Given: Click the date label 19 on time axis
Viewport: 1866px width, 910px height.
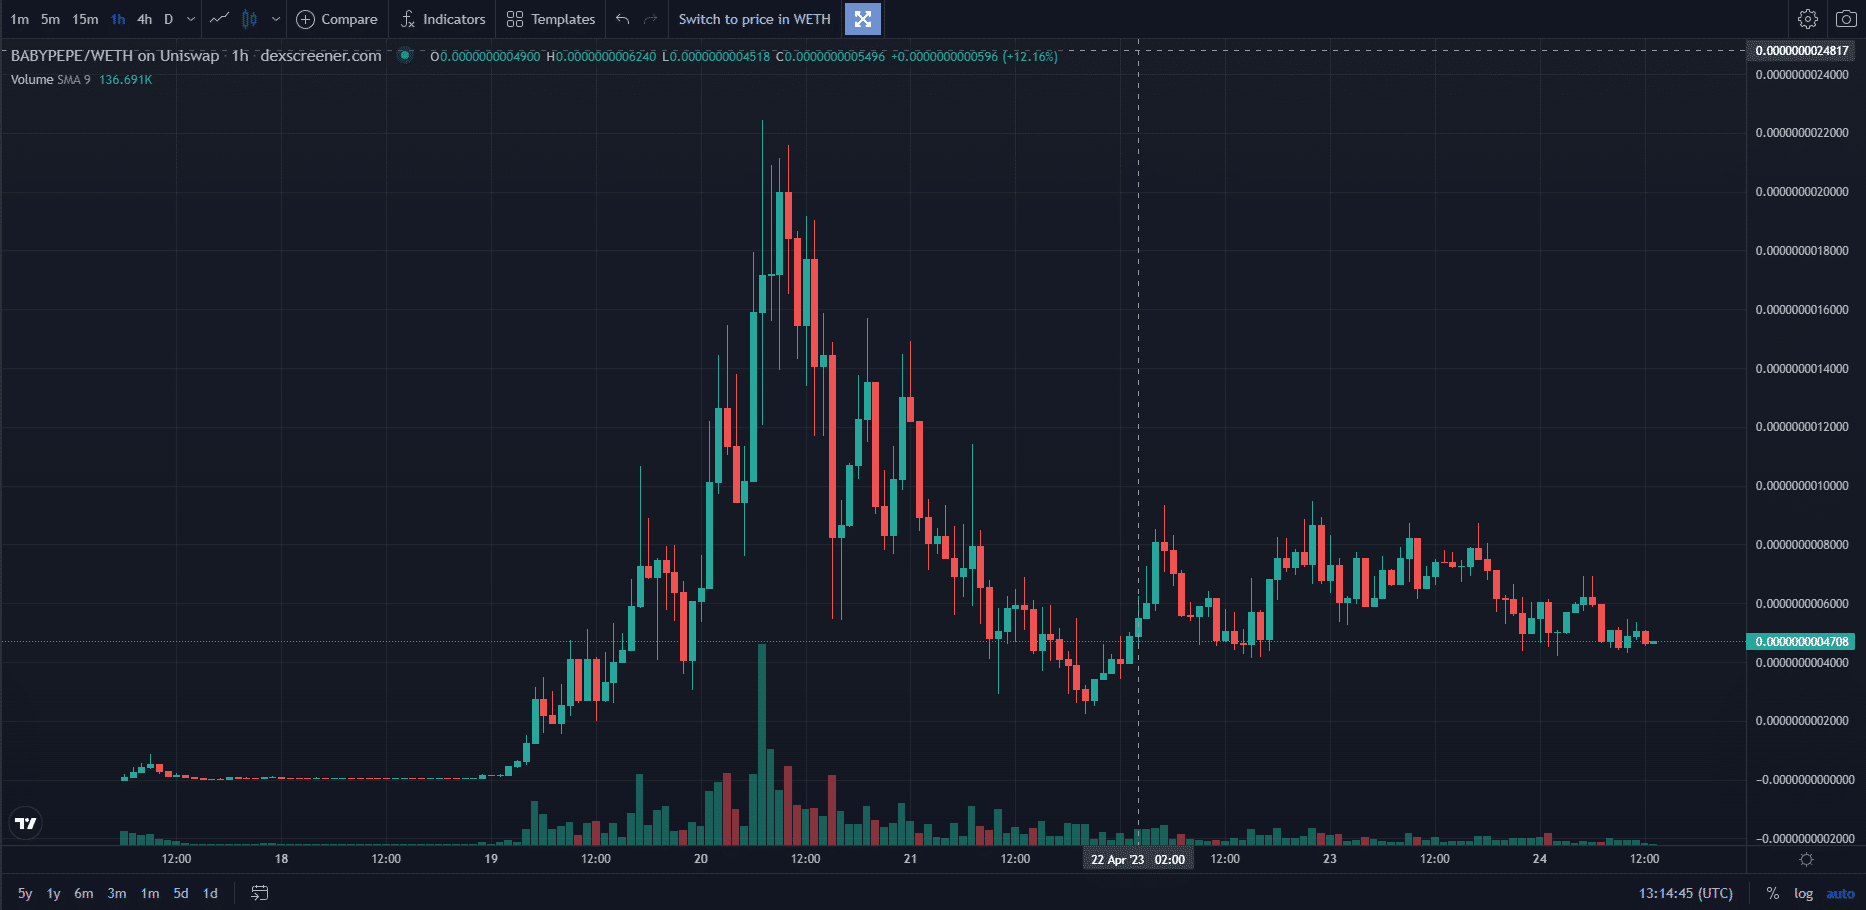Looking at the screenshot, I should click(x=491, y=859).
